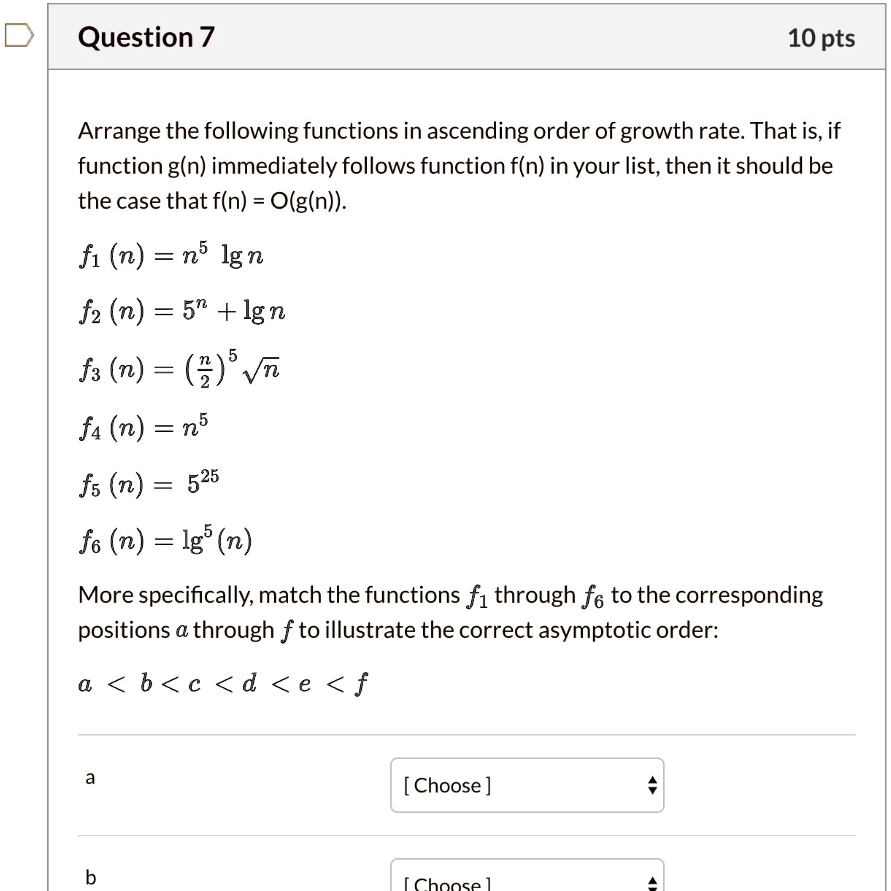Screen dimensions: 891x891
Task: Click the row label a
Action: [x=90, y=778]
